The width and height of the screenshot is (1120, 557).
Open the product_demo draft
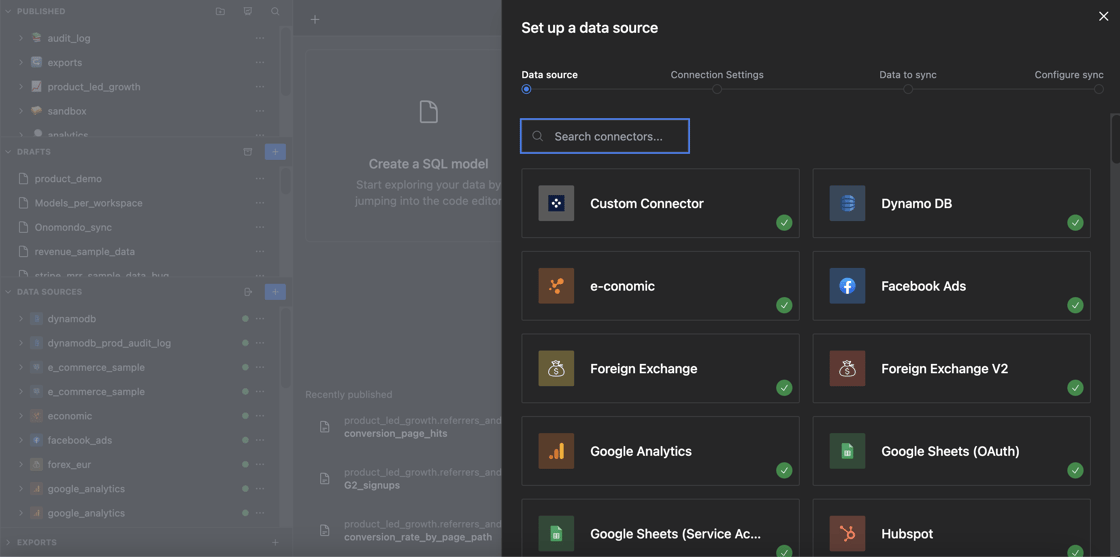pos(68,179)
